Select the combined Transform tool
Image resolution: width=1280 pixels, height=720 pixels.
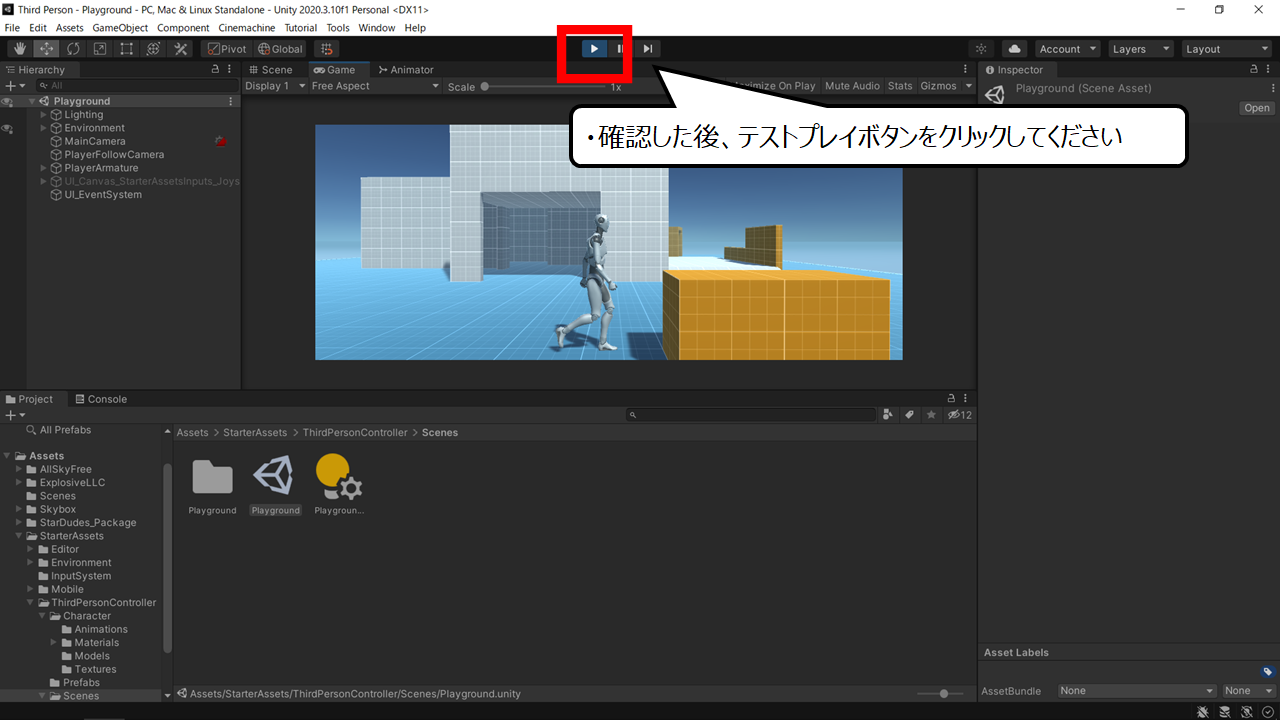[x=154, y=49]
